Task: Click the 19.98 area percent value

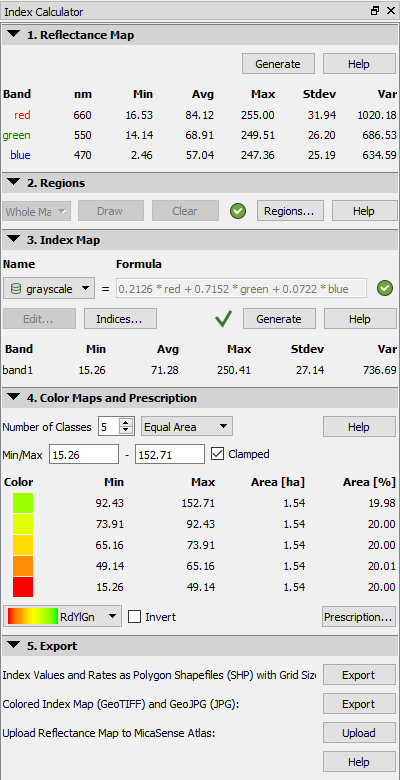Action: pos(383,503)
